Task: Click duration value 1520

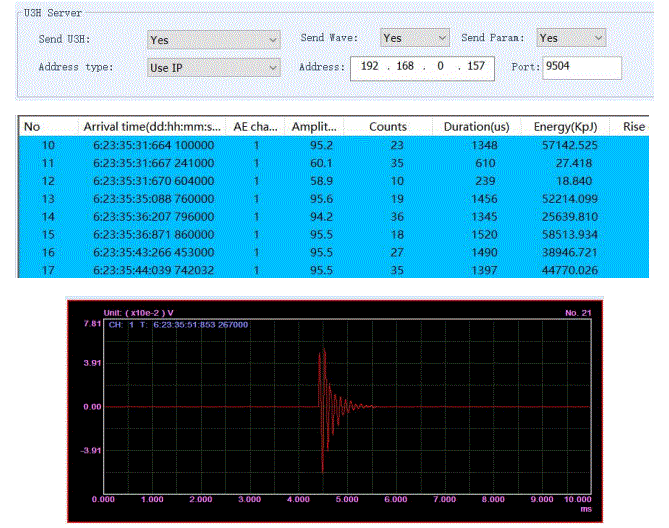Action: coord(484,235)
